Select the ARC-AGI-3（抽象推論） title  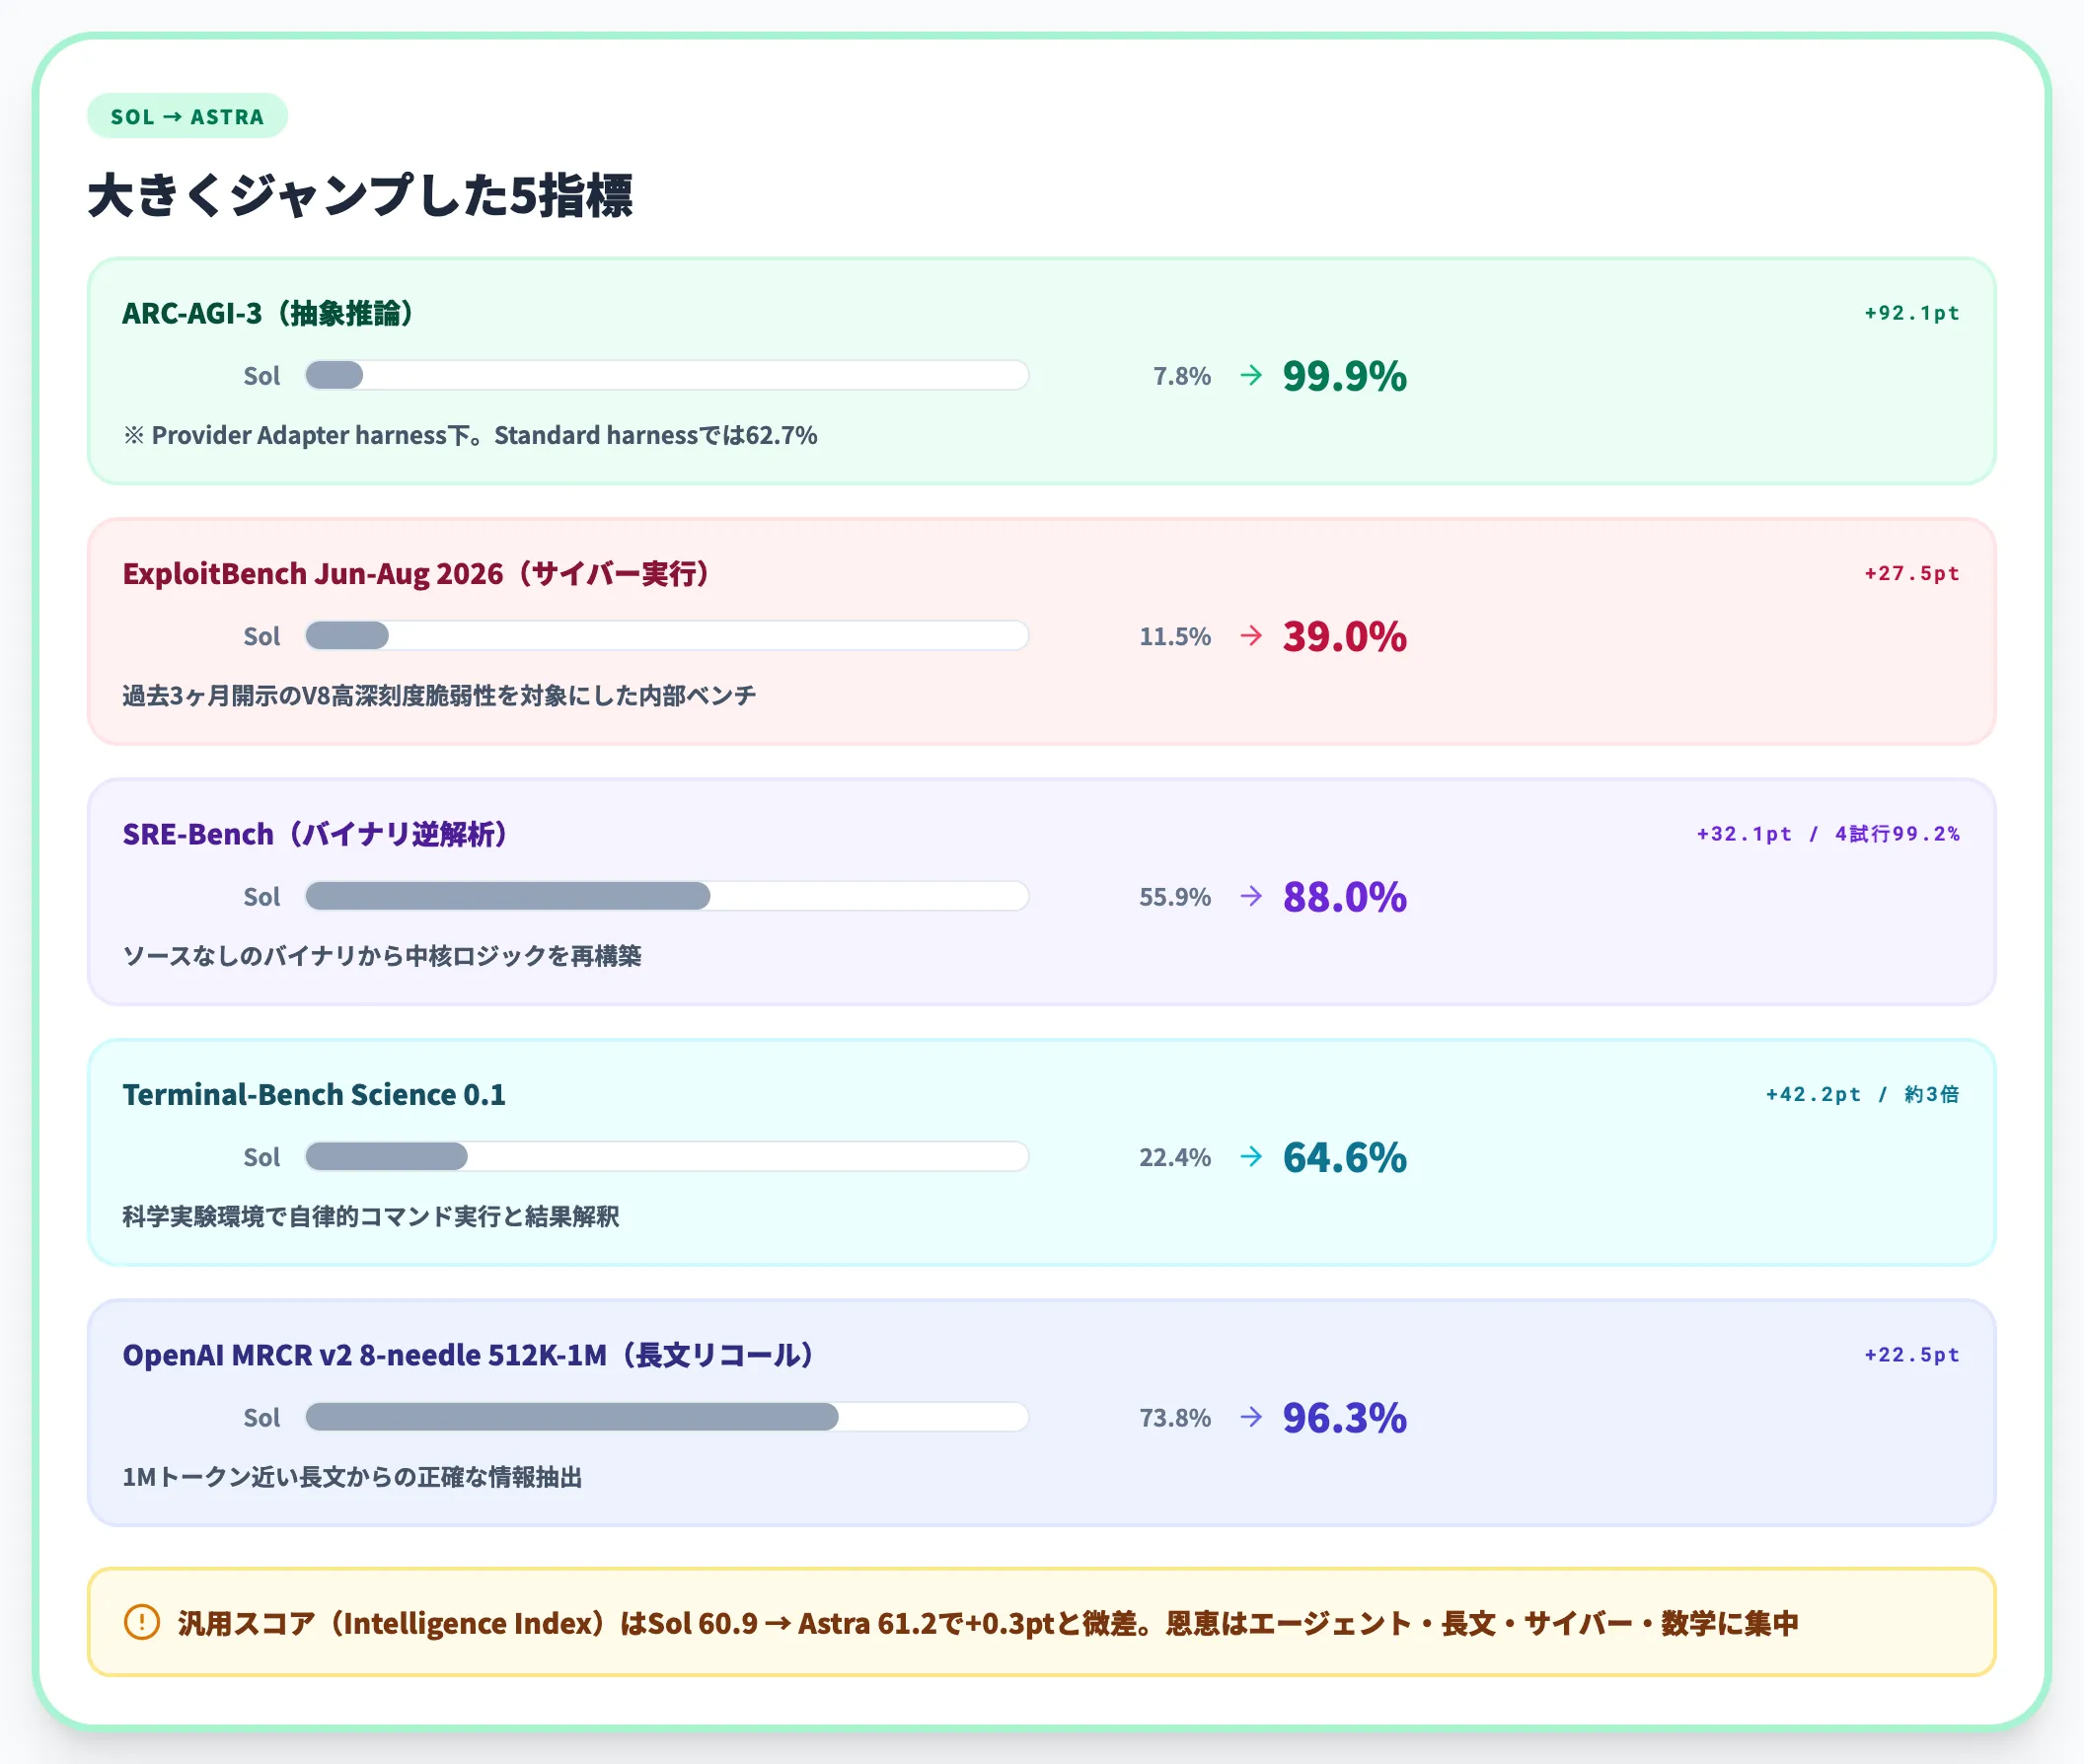(x=268, y=313)
